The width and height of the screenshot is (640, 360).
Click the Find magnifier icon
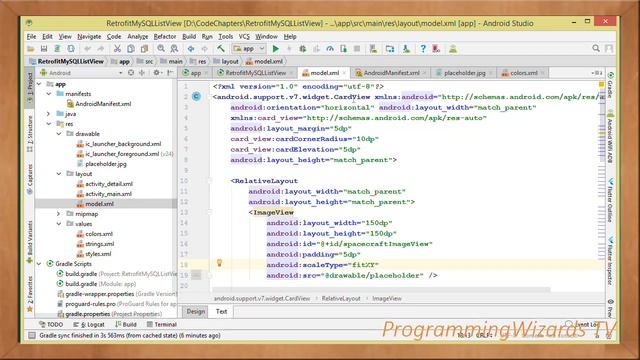click(x=161, y=49)
